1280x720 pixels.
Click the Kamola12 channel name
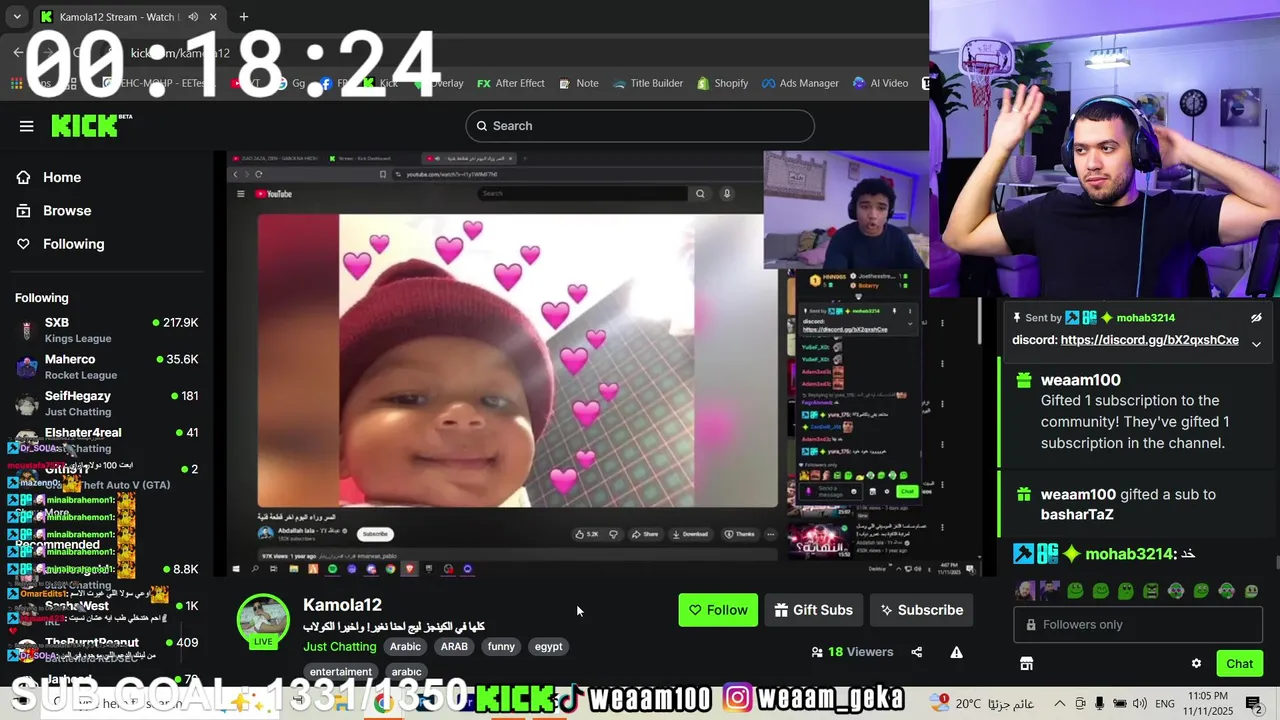click(x=342, y=605)
